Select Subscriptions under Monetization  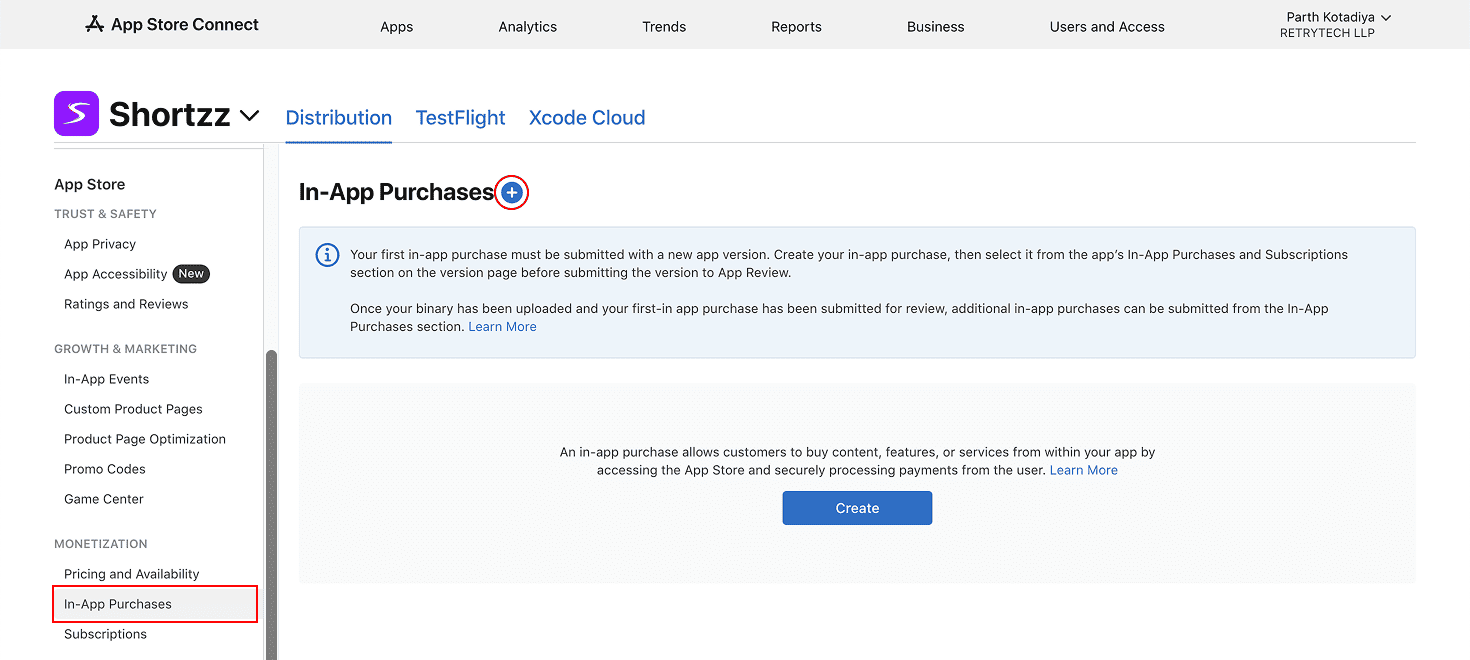click(105, 634)
